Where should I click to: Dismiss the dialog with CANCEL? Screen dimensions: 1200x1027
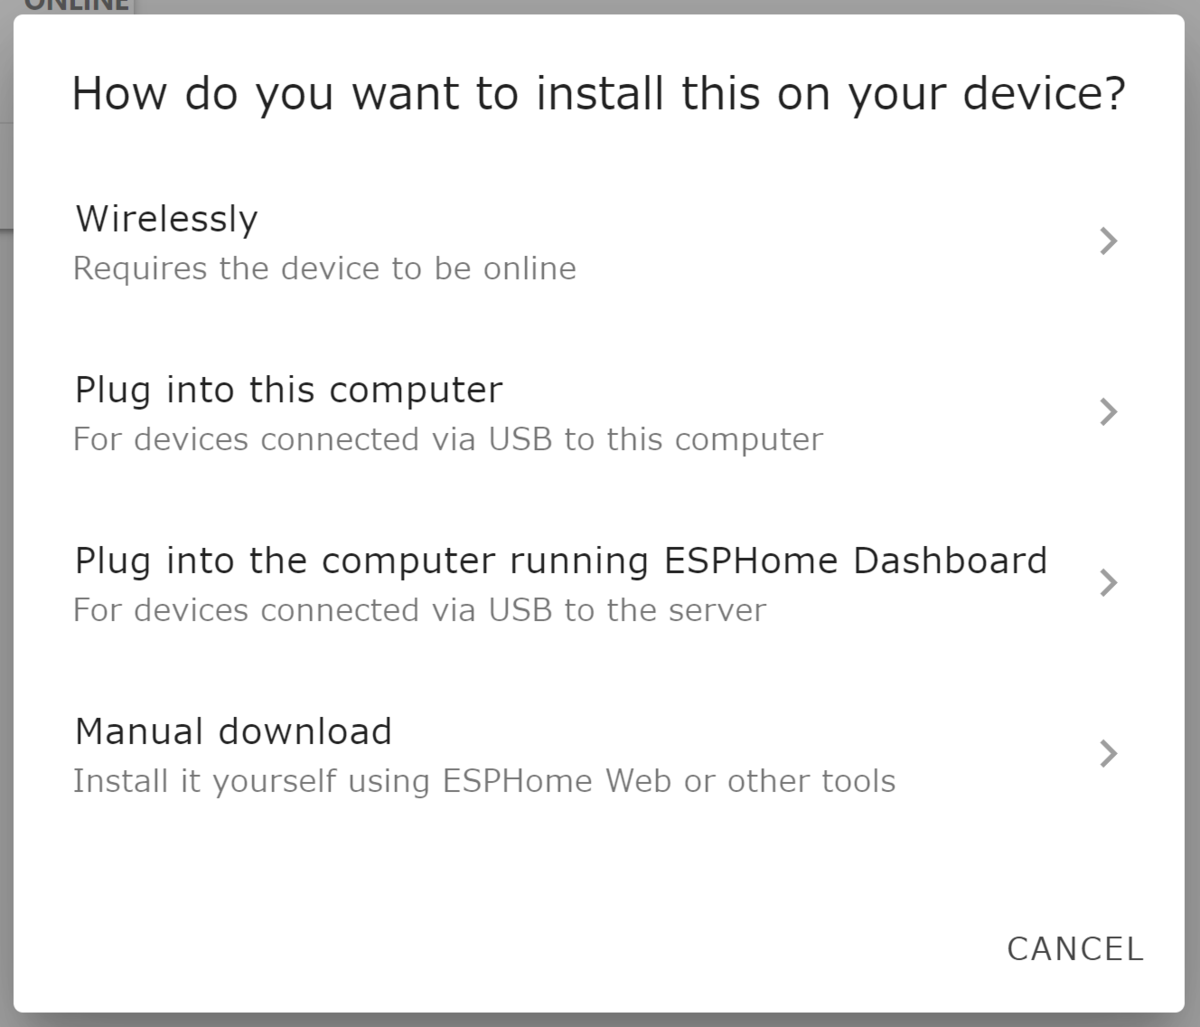(x=1075, y=948)
